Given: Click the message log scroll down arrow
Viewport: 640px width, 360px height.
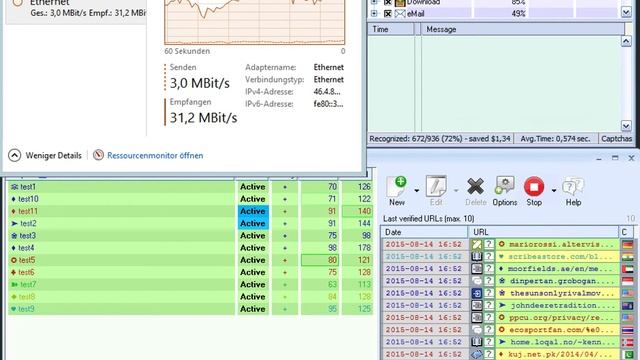Looking at the screenshot, I should [626, 125].
